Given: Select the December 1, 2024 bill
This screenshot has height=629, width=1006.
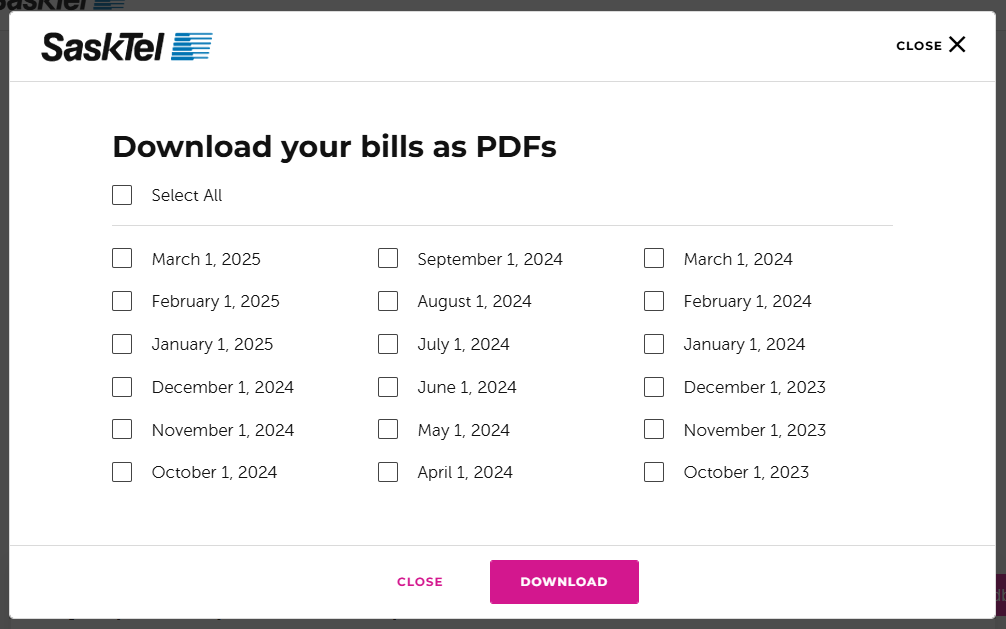Looking at the screenshot, I should click(122, 387).
